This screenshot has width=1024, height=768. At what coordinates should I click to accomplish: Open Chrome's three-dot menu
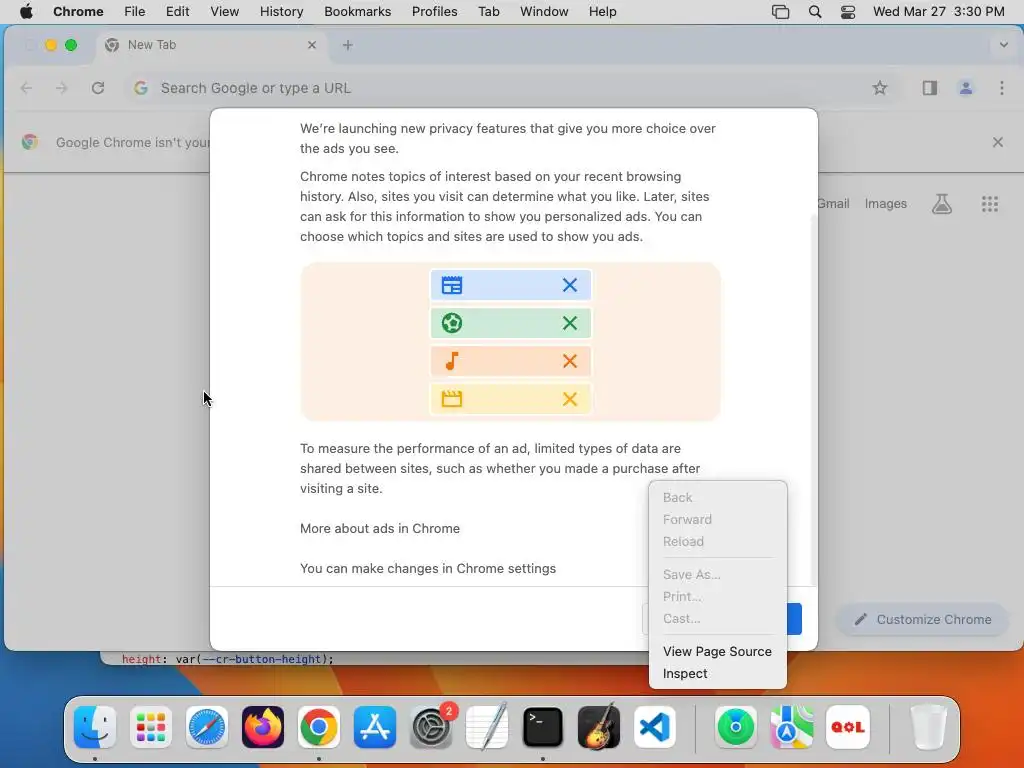pyautogui.click(x=1001, y=88)
